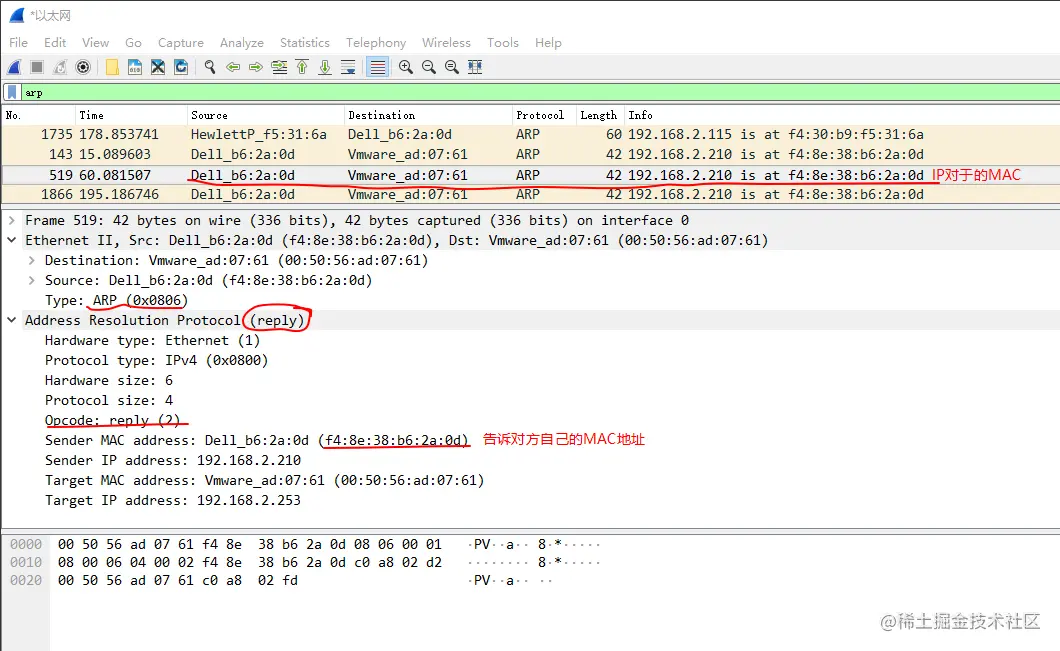
Task: Sort by the Length column header
Action: (x=600, y=116)
